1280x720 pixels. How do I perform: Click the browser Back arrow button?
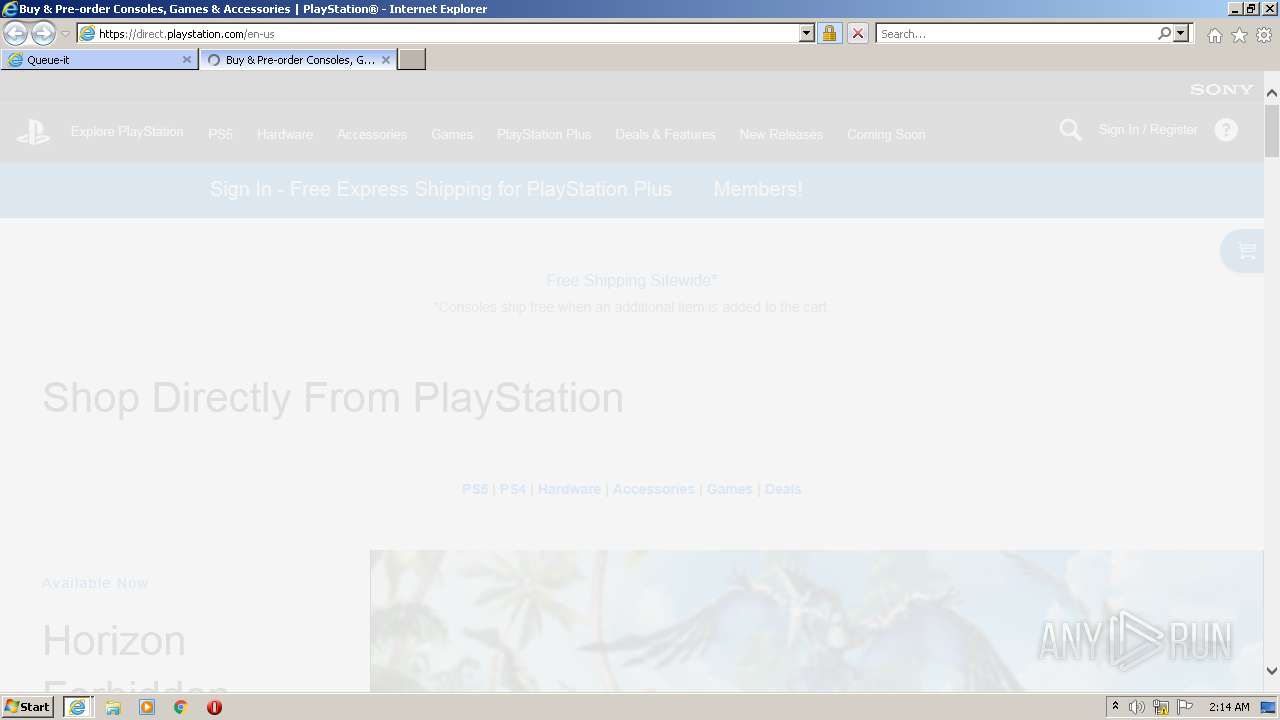[15, 34]
